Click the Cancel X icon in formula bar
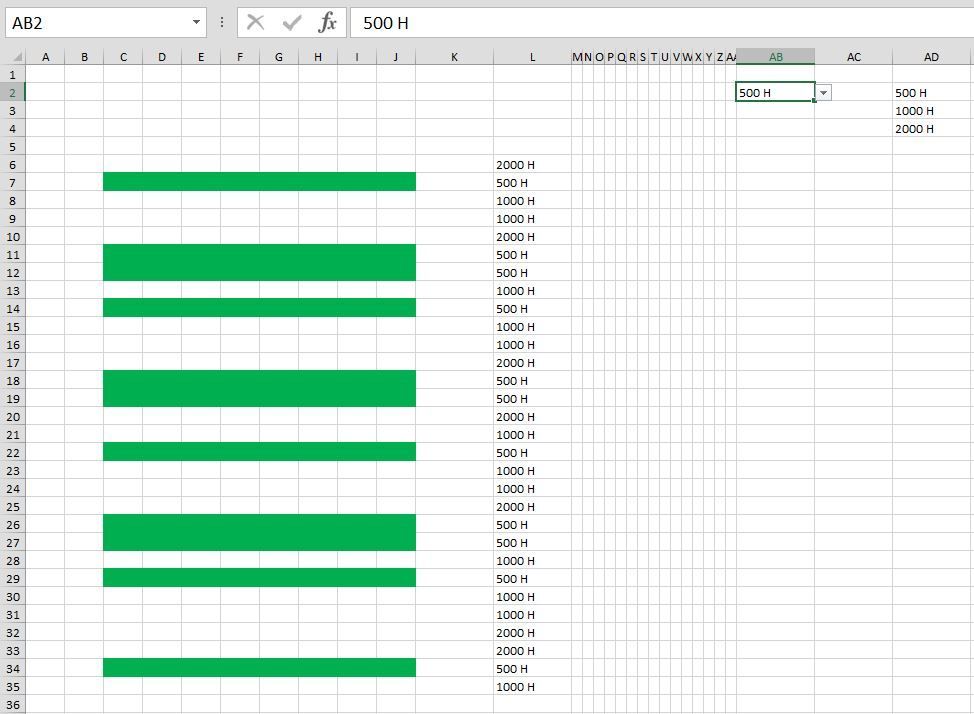Image resolution: width=974 pixels, height=714 pixels. pos(255,23)
